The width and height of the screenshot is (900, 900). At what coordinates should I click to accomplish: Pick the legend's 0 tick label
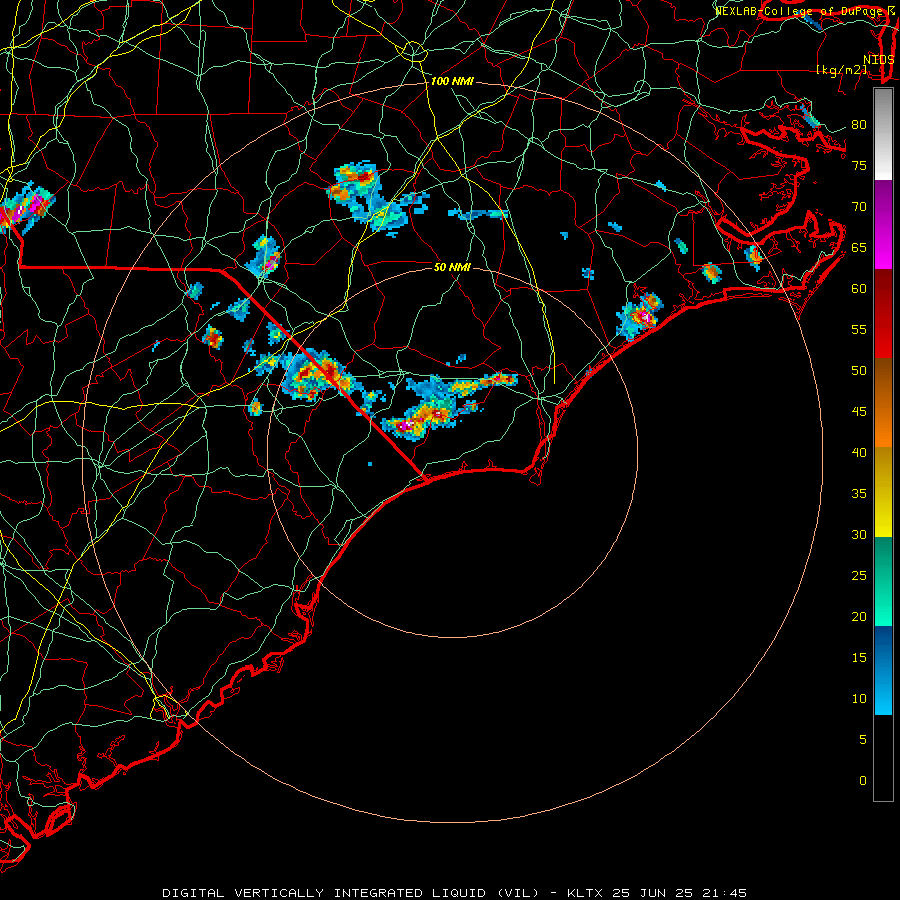pyautogui.click(x=863, y=781)
